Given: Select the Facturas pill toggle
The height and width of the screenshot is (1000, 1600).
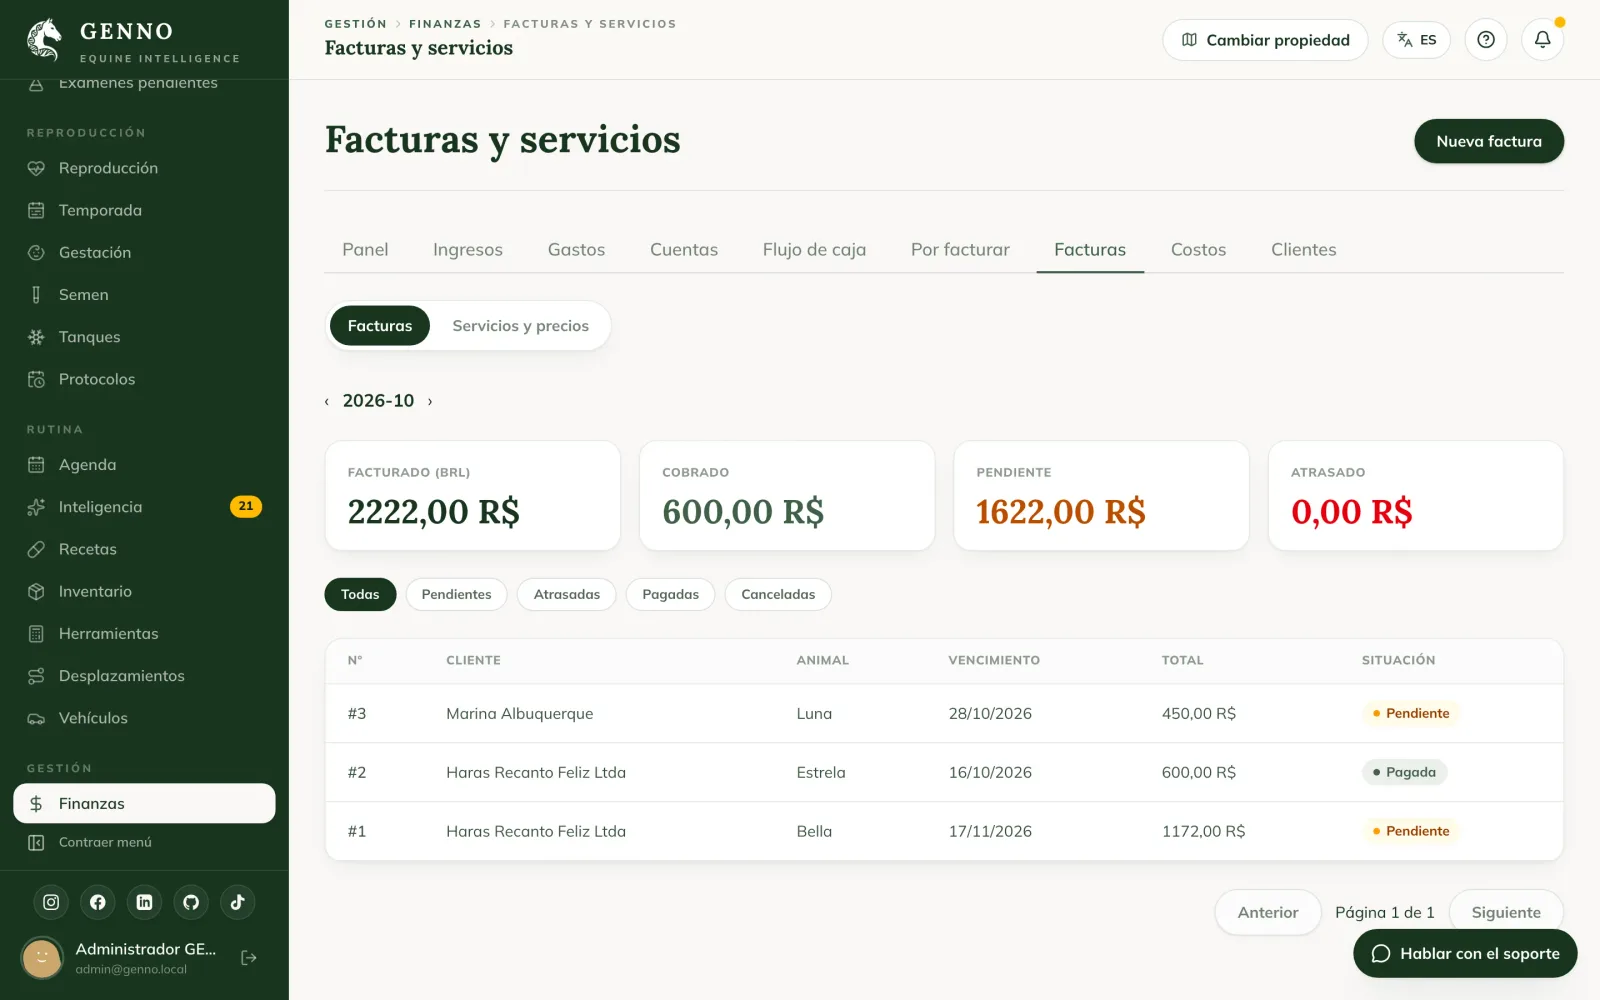Looking at the screenshot, I should tap(380, 326).
